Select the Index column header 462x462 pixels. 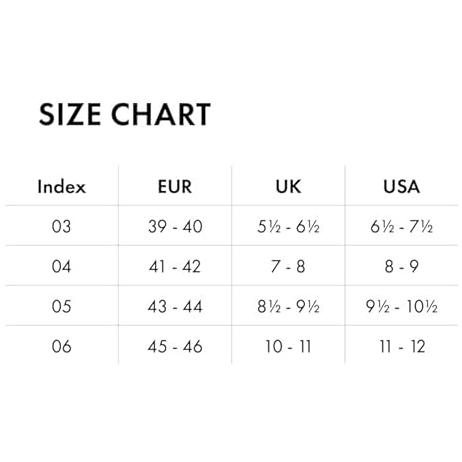pos(62,186)
